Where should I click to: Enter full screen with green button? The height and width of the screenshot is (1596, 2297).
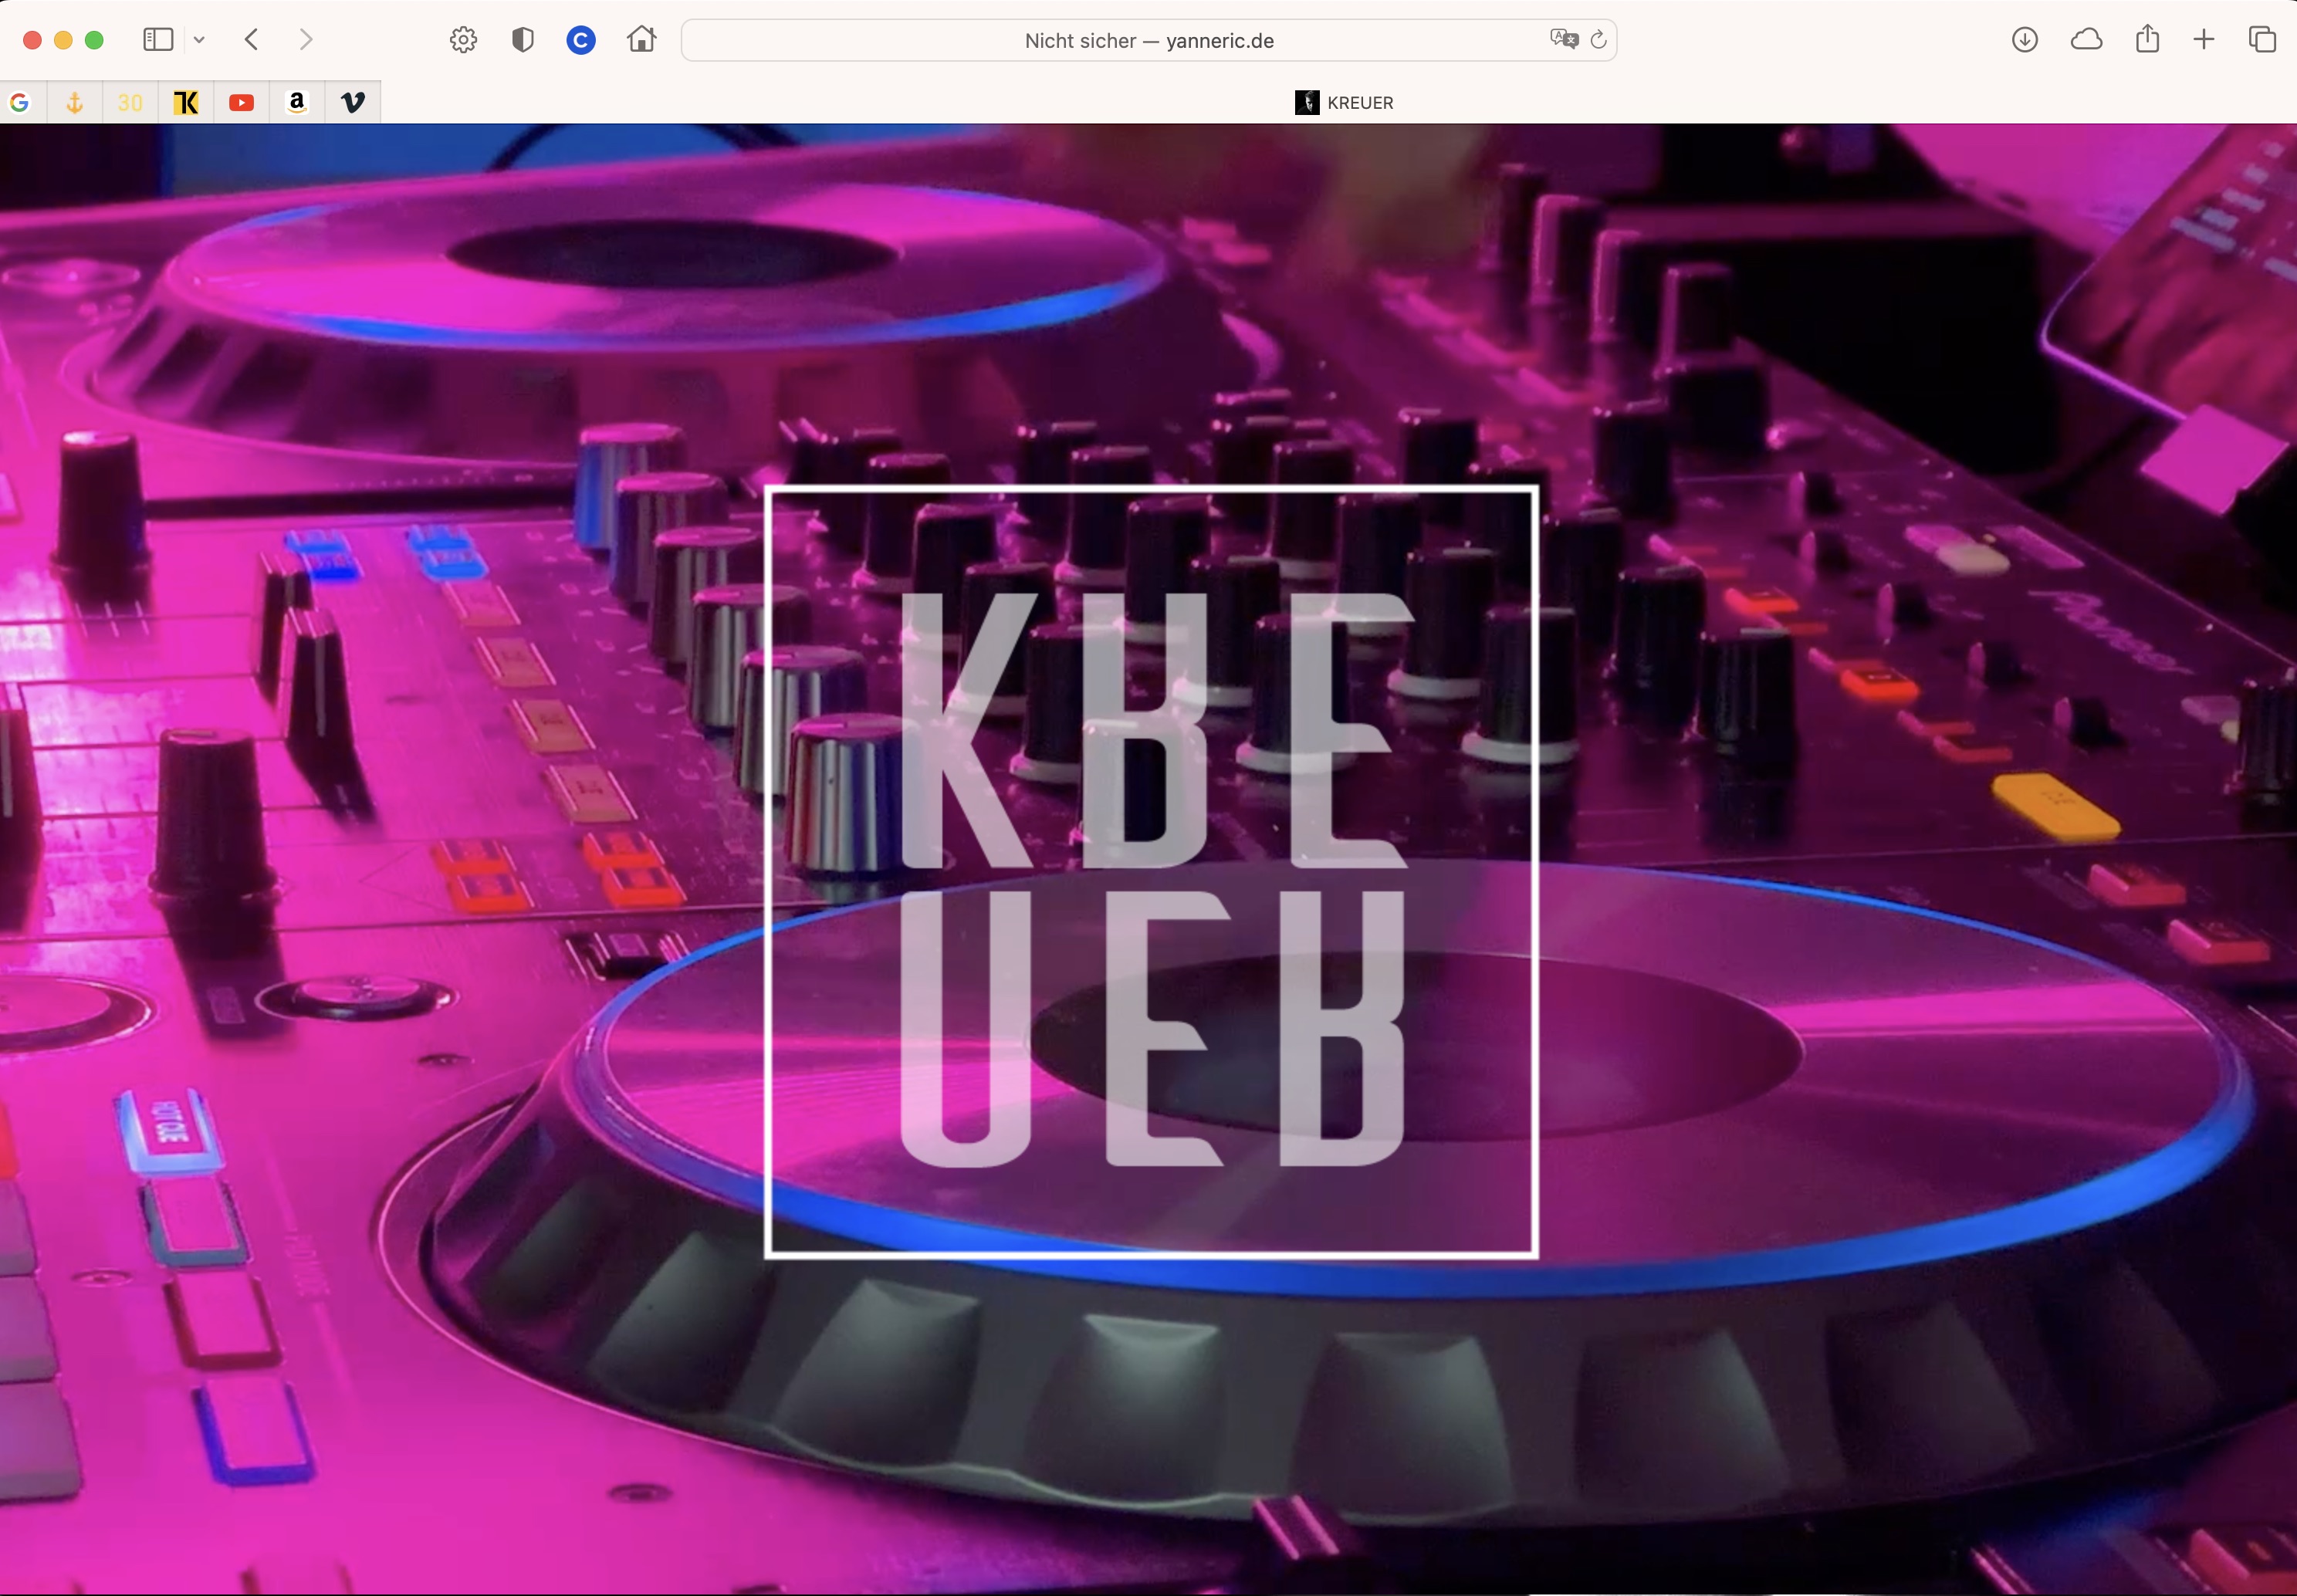(x=94, y=40)
